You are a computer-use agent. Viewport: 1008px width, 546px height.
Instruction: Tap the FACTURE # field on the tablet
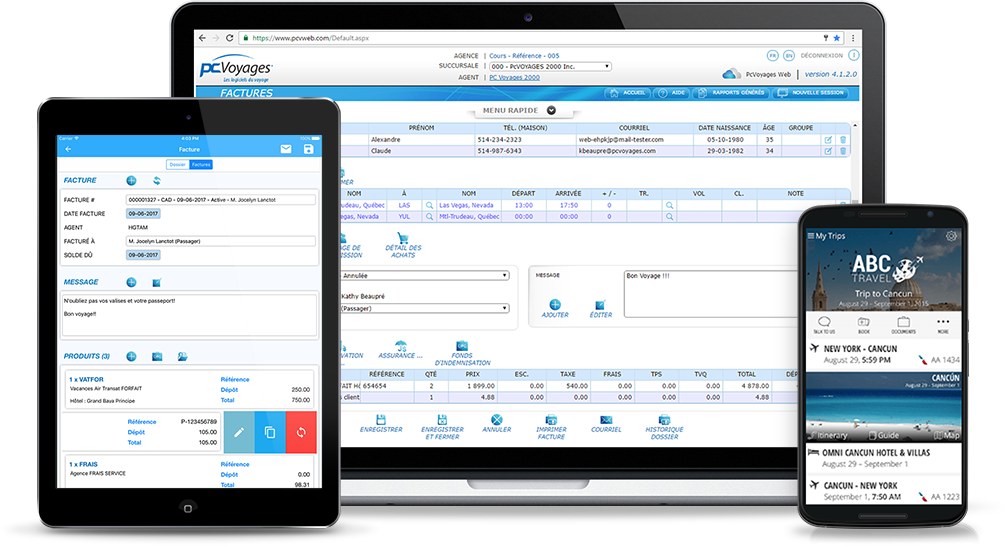(x=220, y=200)
